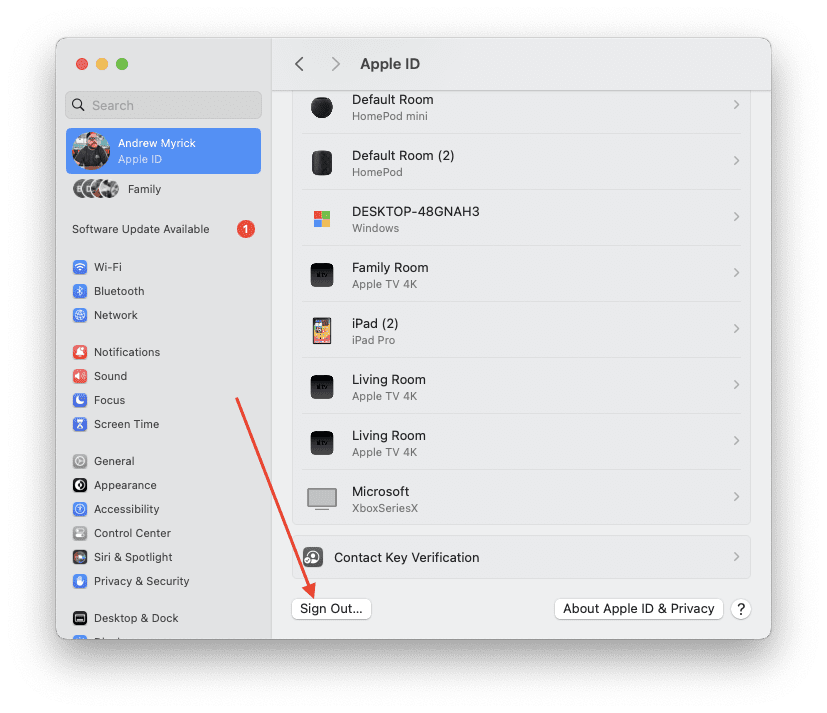Click Andrew Myrick profile picture
This screenshot has width=827, height=713.
click(x=91, y=151)
